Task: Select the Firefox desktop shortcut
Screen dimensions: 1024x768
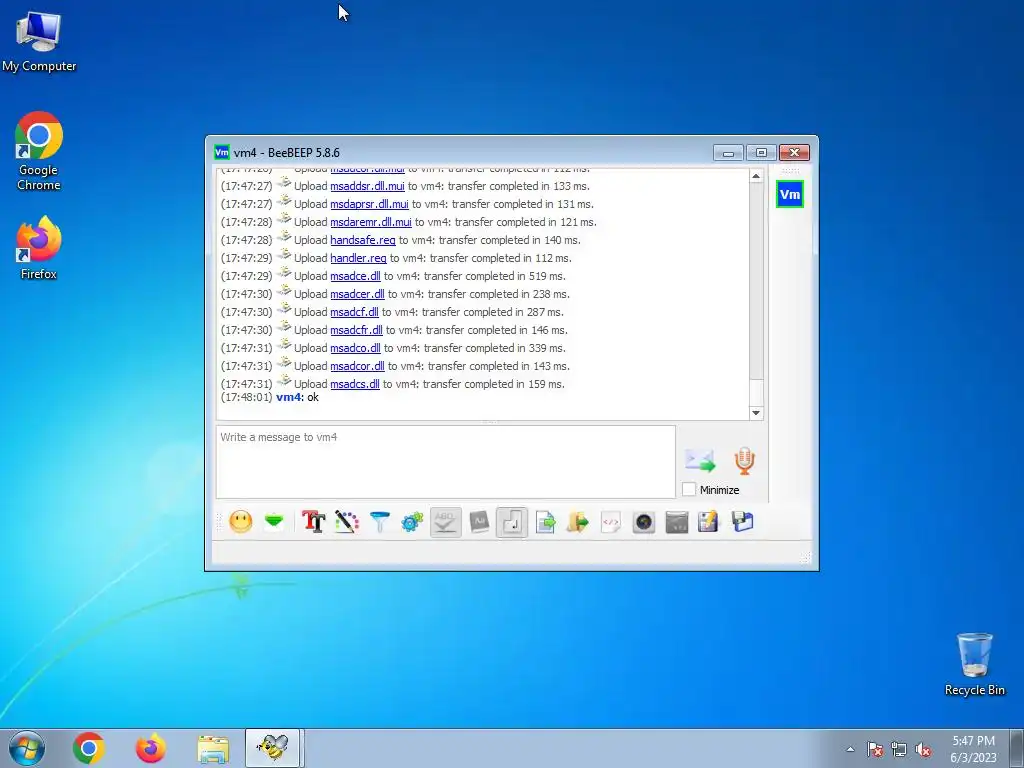Action: [39, 248]
